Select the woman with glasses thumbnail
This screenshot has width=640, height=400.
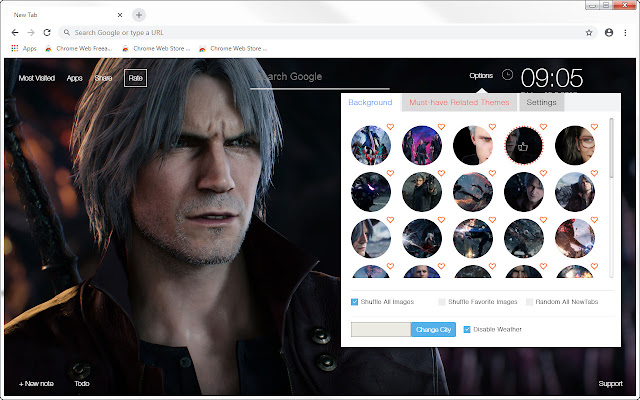pyautogui.click(x=575, y=145)
